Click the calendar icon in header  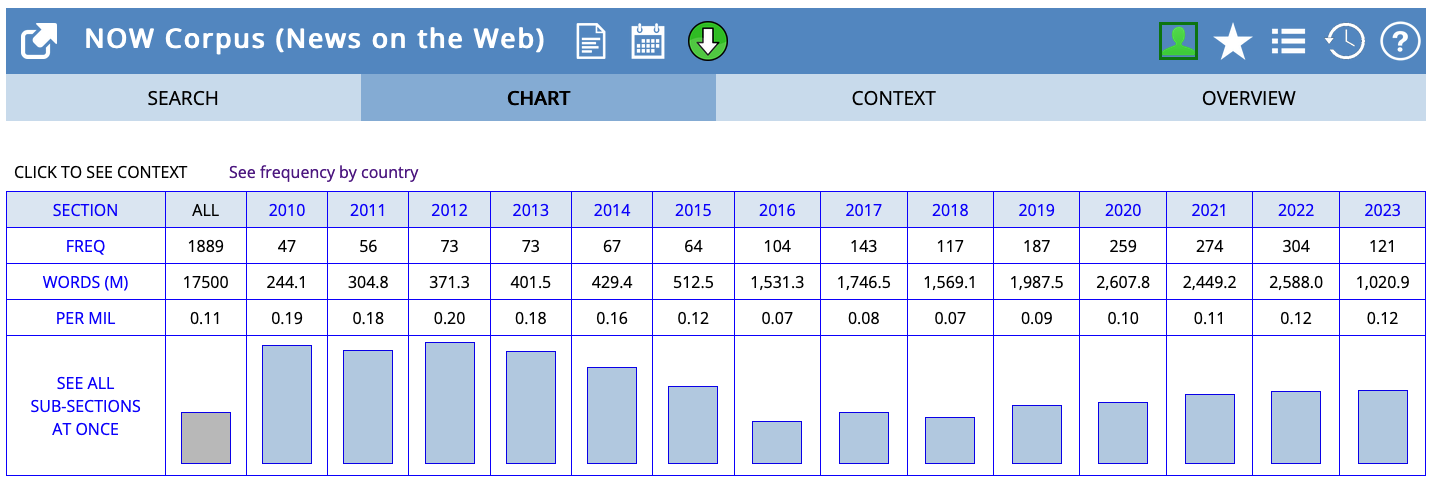[x=648, y=41]
